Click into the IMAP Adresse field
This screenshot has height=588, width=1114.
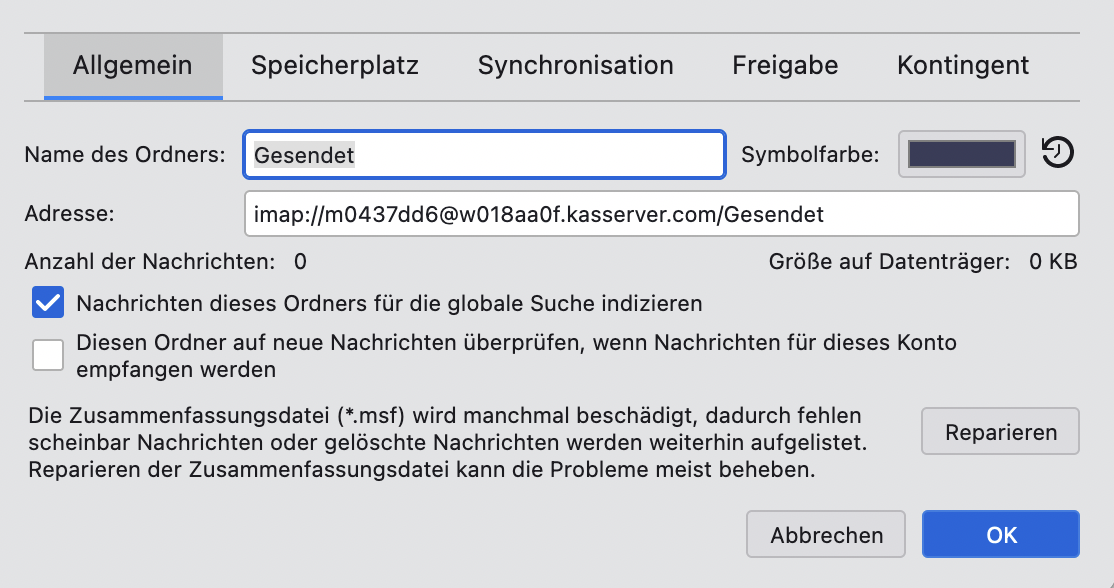point(660,213)
